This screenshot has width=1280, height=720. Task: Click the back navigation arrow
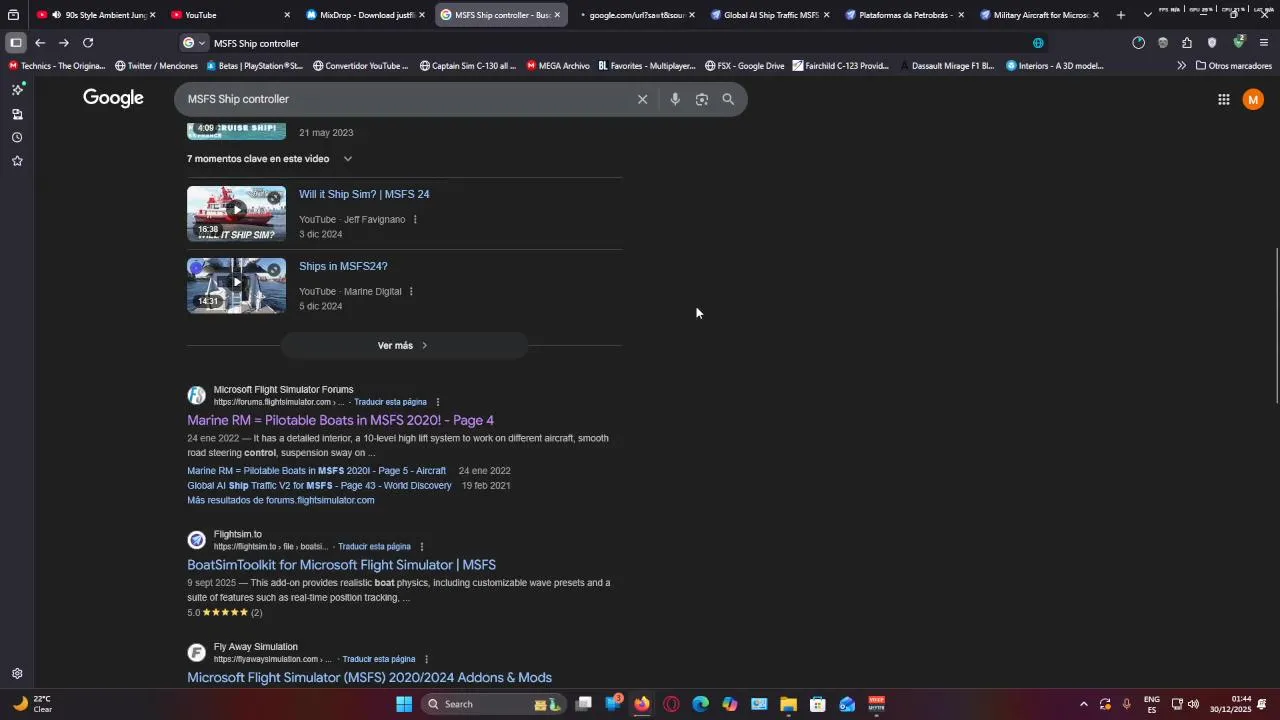coord(39,43)
